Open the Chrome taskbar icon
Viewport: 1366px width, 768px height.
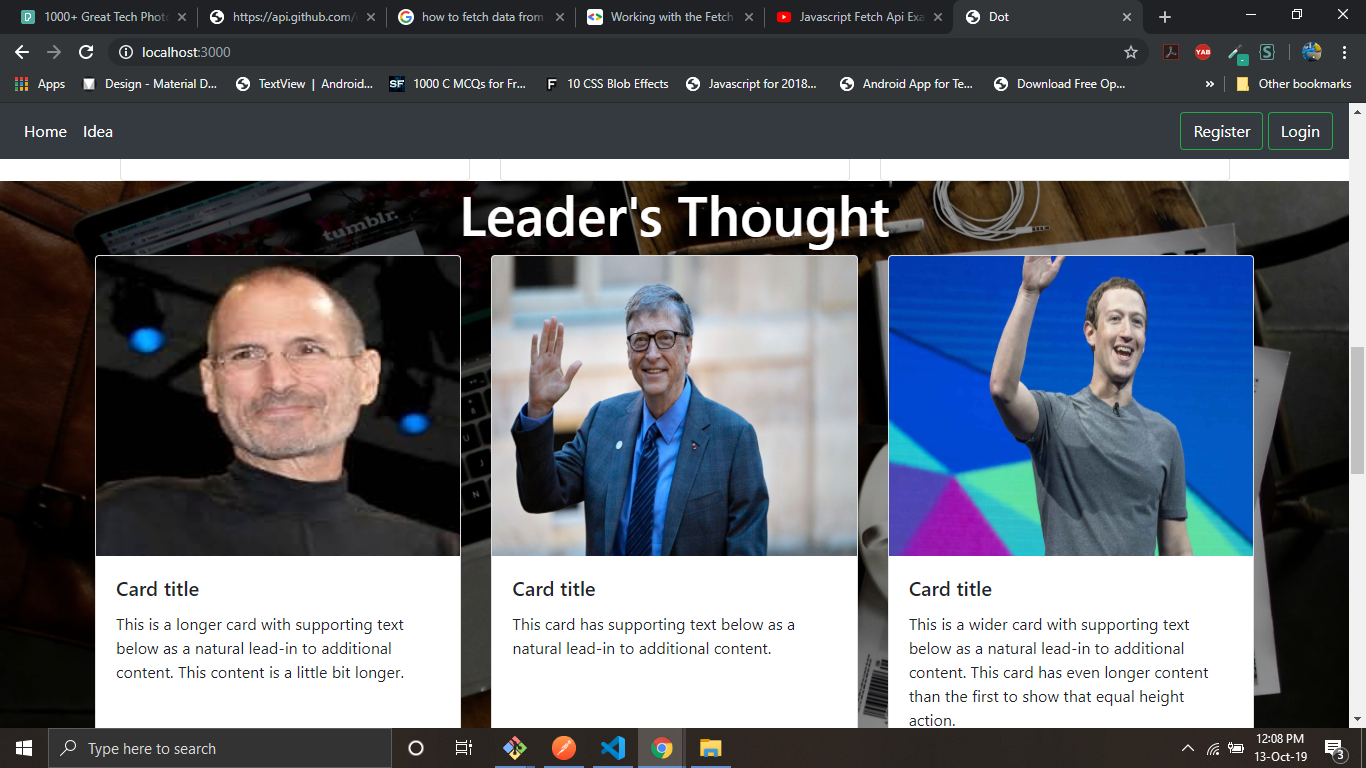pos(661,748)
